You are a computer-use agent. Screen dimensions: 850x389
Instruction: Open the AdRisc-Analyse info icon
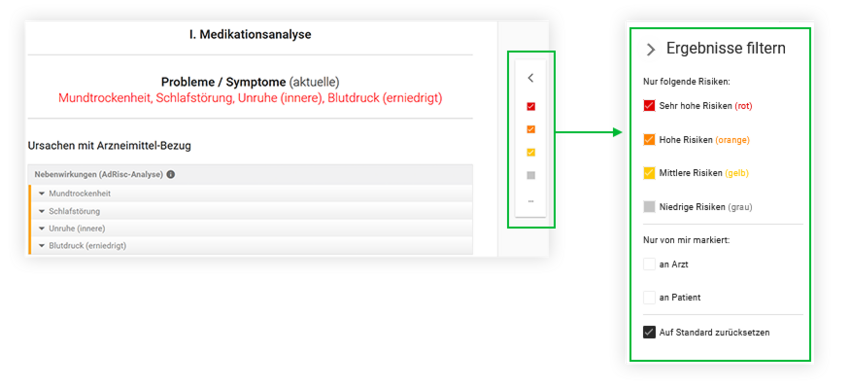(x=170, y=175)
